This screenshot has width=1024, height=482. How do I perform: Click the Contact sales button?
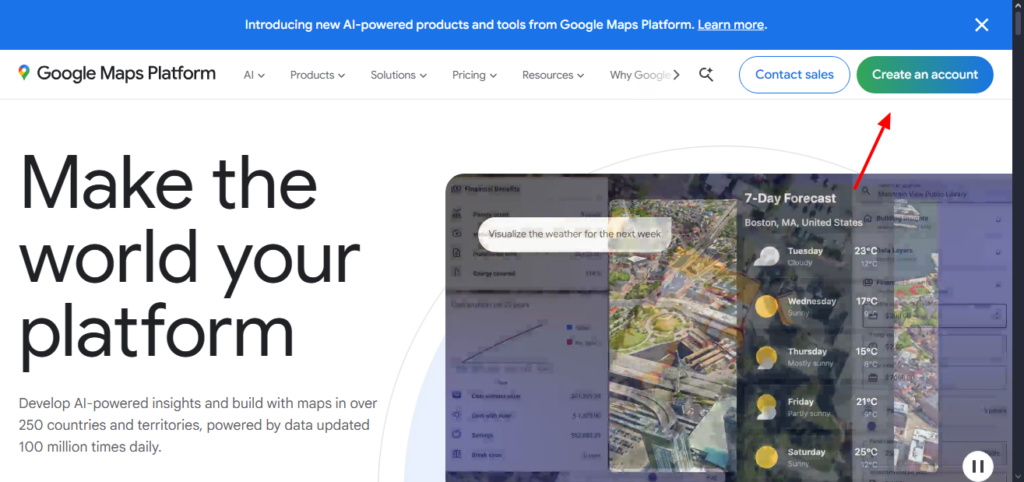tap(794, 75)
